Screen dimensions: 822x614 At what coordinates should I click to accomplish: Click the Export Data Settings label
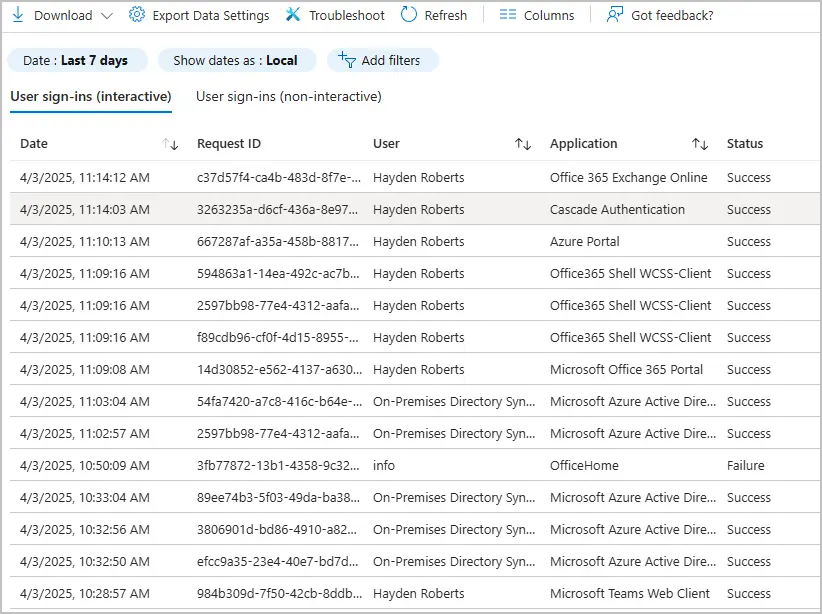[211, 16]
